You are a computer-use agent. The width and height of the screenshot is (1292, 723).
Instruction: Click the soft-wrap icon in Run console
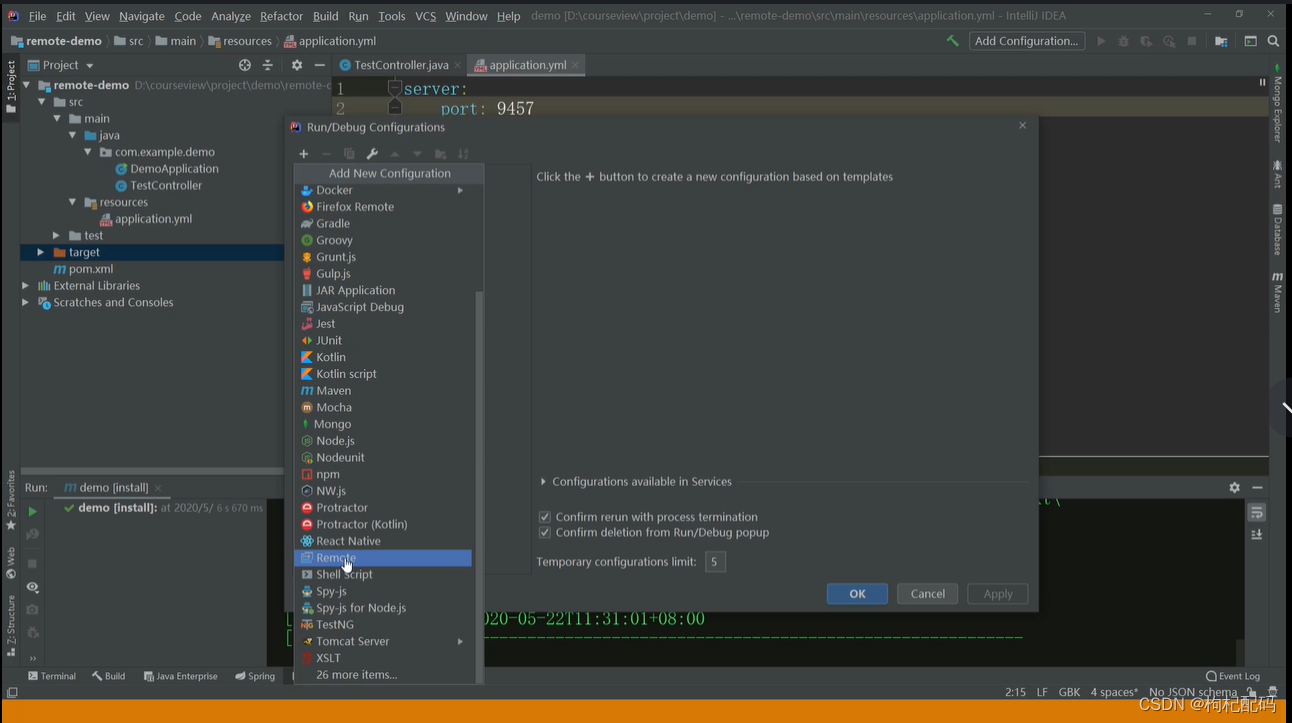coord(1257,512)
